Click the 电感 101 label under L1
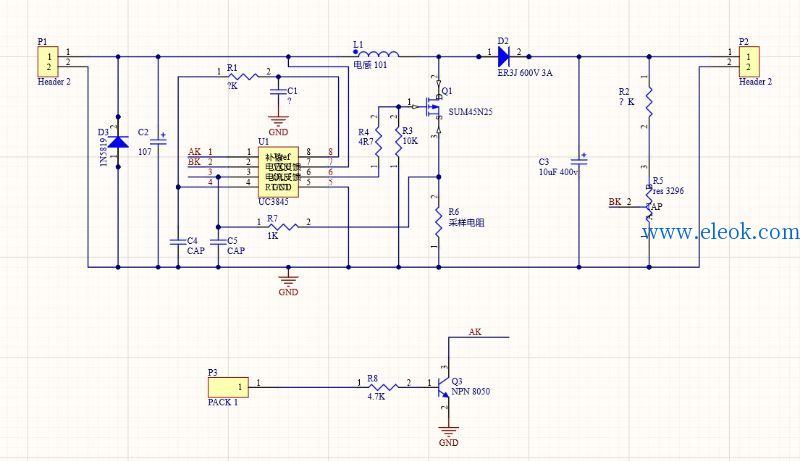The image size is (800, 461). (x=370, y=65)
